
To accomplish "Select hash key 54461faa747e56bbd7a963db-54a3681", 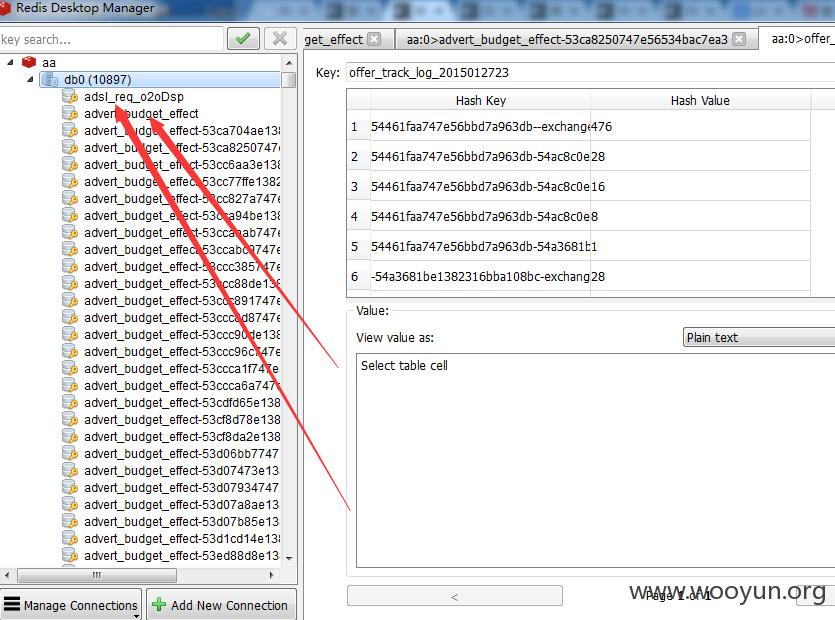I will tap(480, 246).
